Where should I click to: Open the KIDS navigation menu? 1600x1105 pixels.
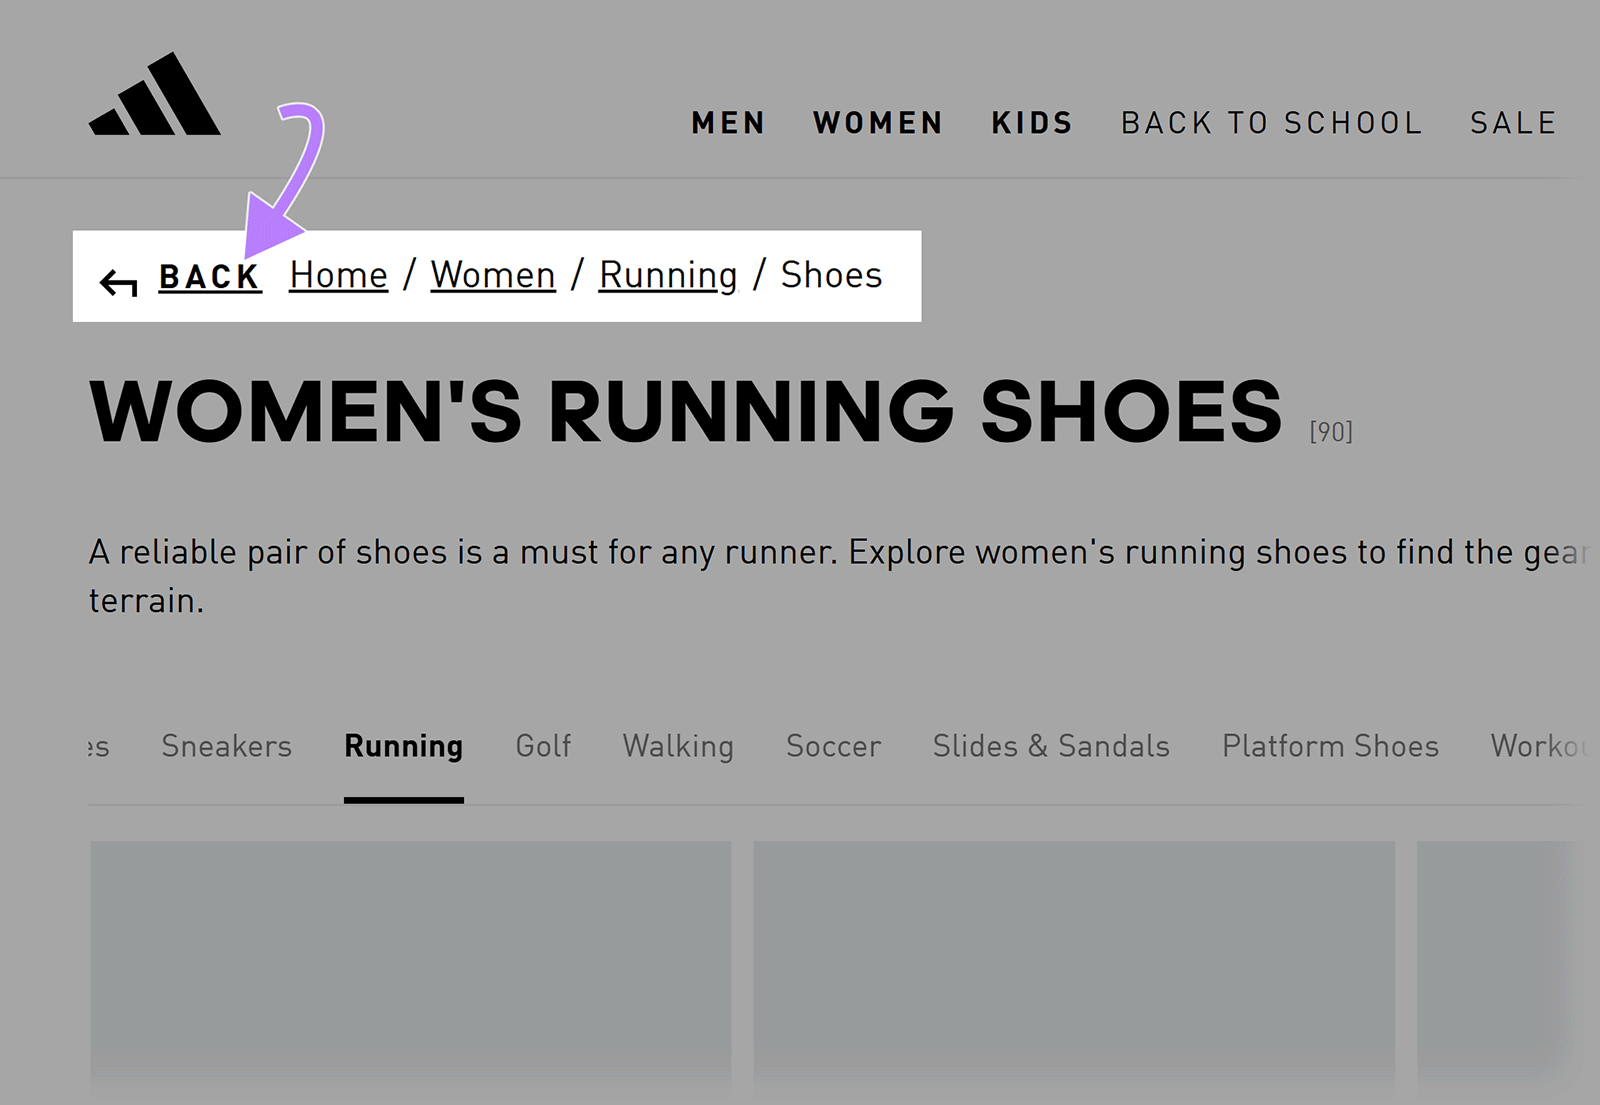[x=1031, y=122]
